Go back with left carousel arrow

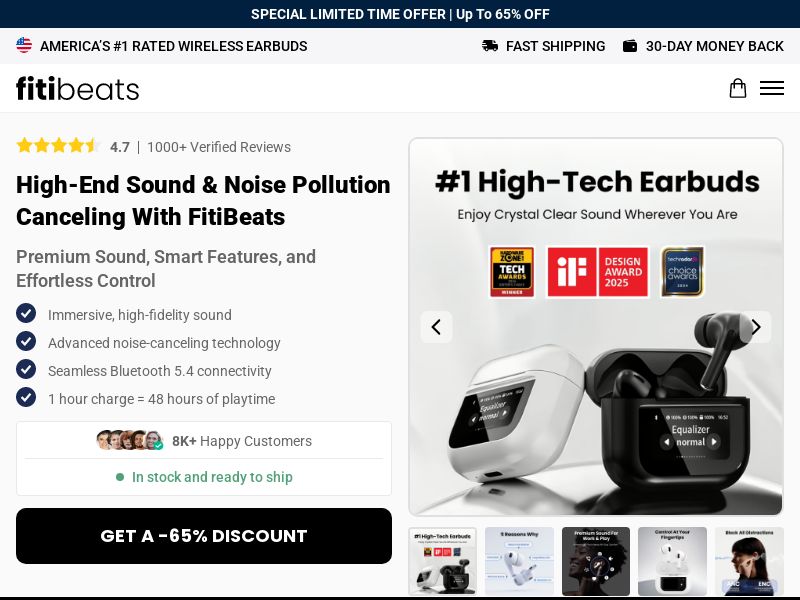pyautogui.click(x=437, y=327)
